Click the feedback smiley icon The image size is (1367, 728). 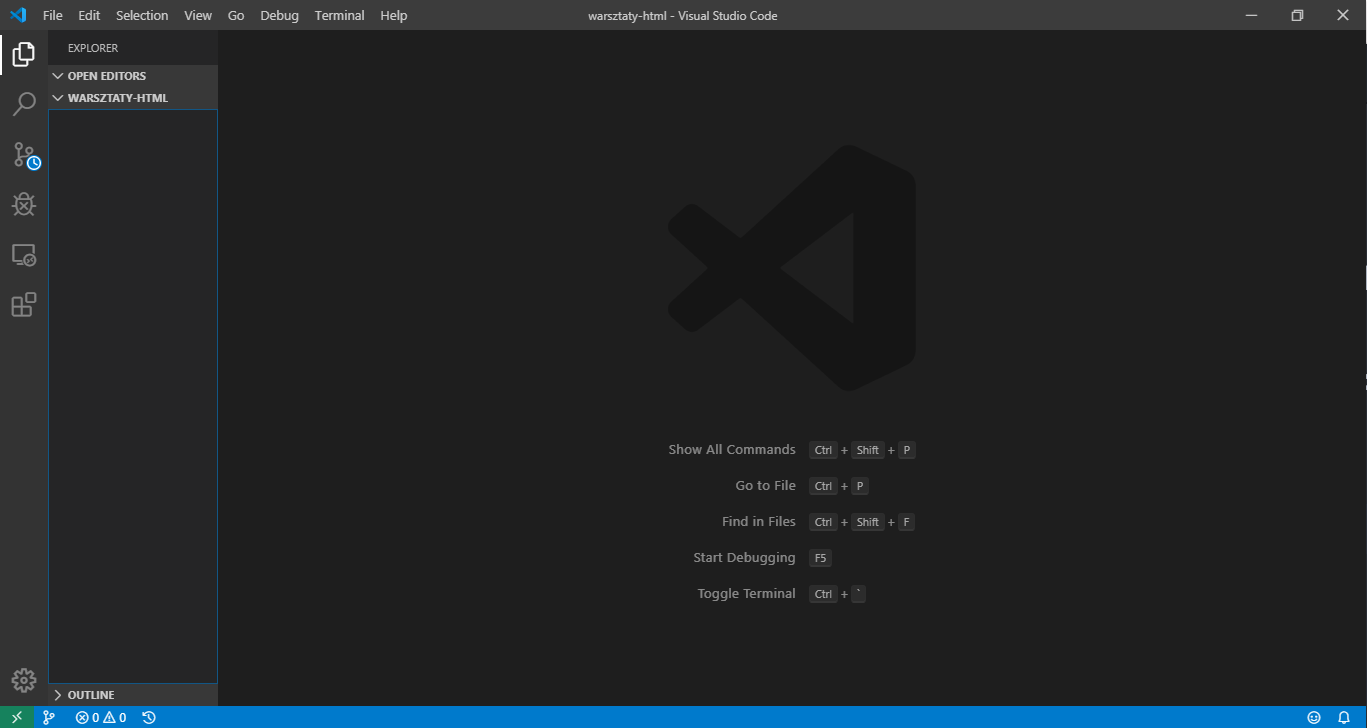coord(1314,717)
